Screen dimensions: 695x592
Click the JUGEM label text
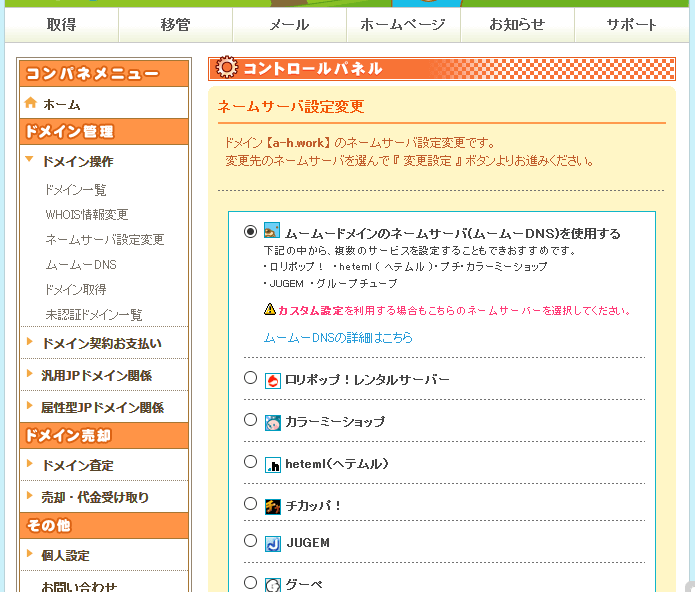coord(308,543)
